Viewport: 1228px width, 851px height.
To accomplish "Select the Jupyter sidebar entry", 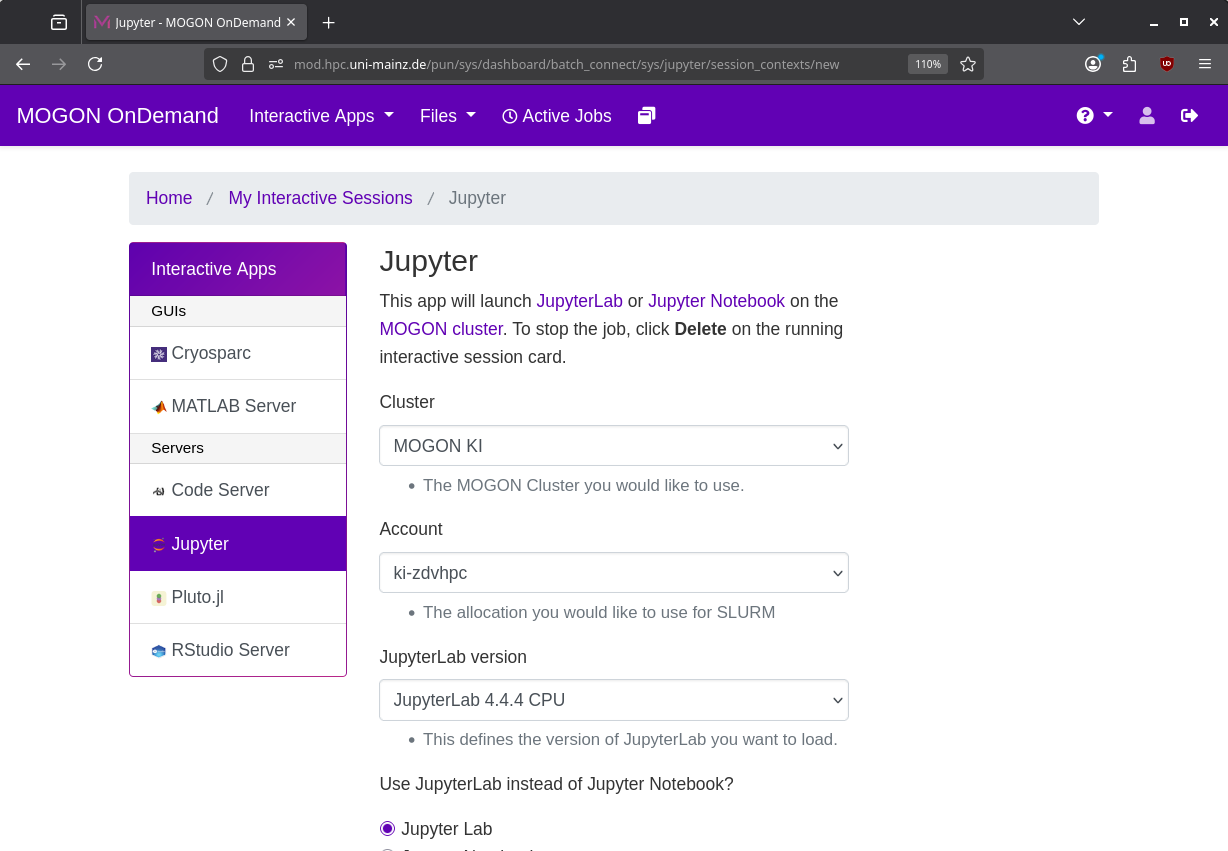I will (x=238, y=544).
